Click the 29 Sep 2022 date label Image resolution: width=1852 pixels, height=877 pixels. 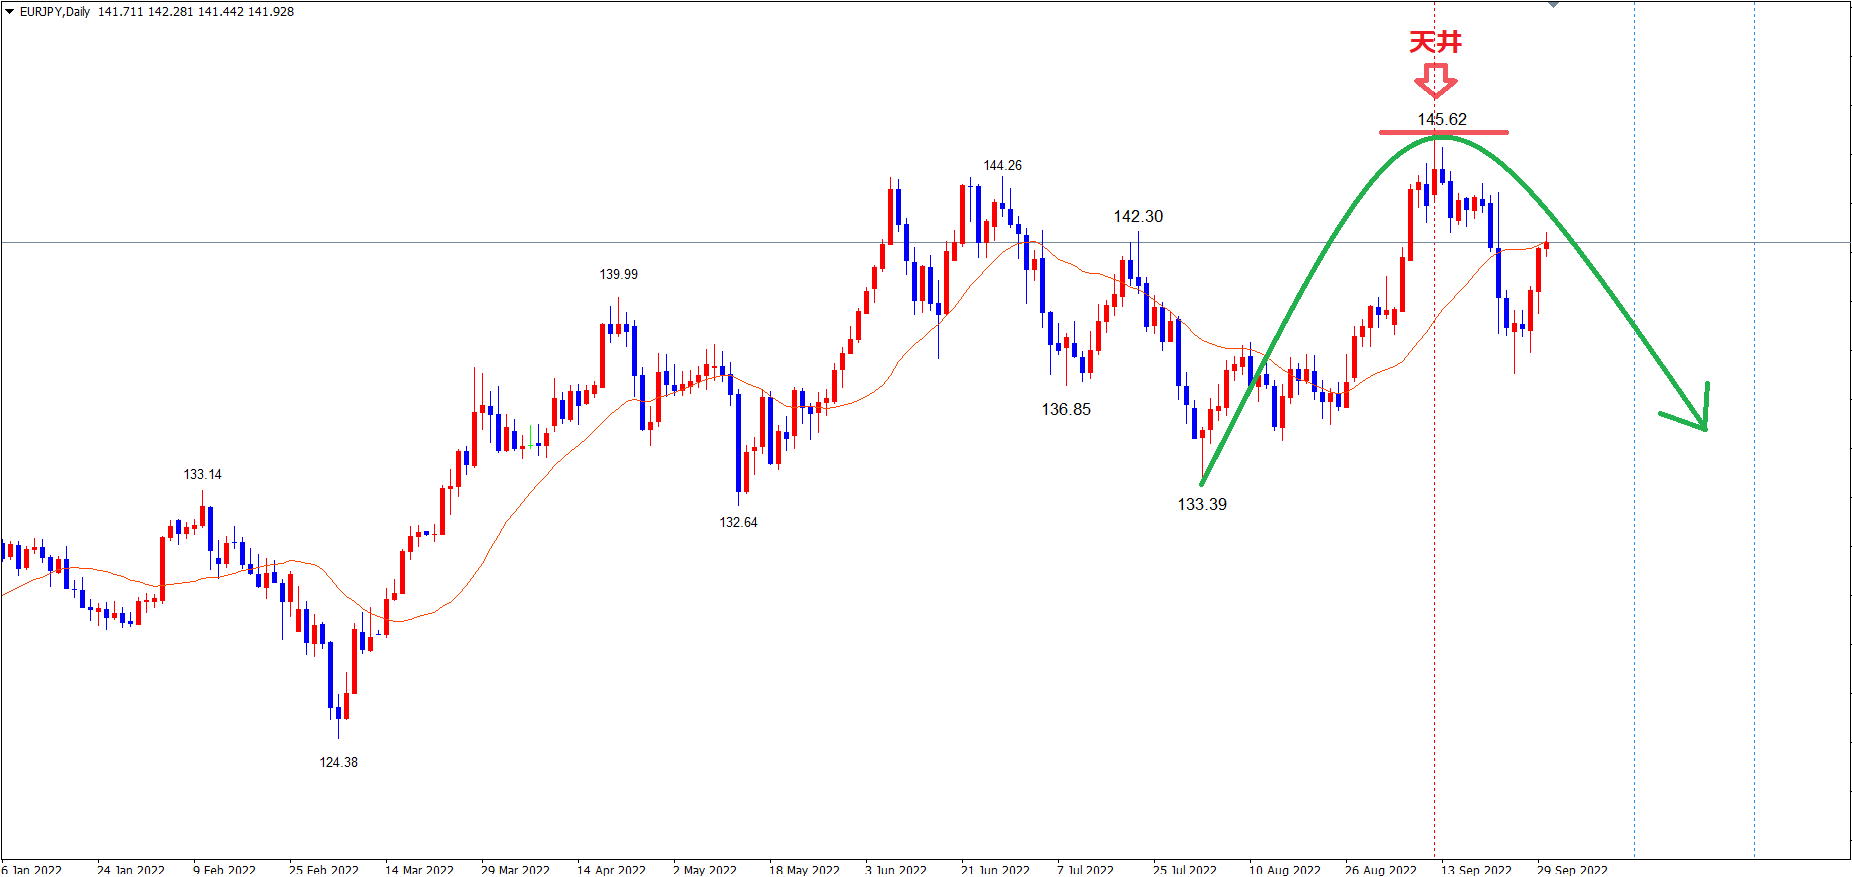(x=1572, y=869)
